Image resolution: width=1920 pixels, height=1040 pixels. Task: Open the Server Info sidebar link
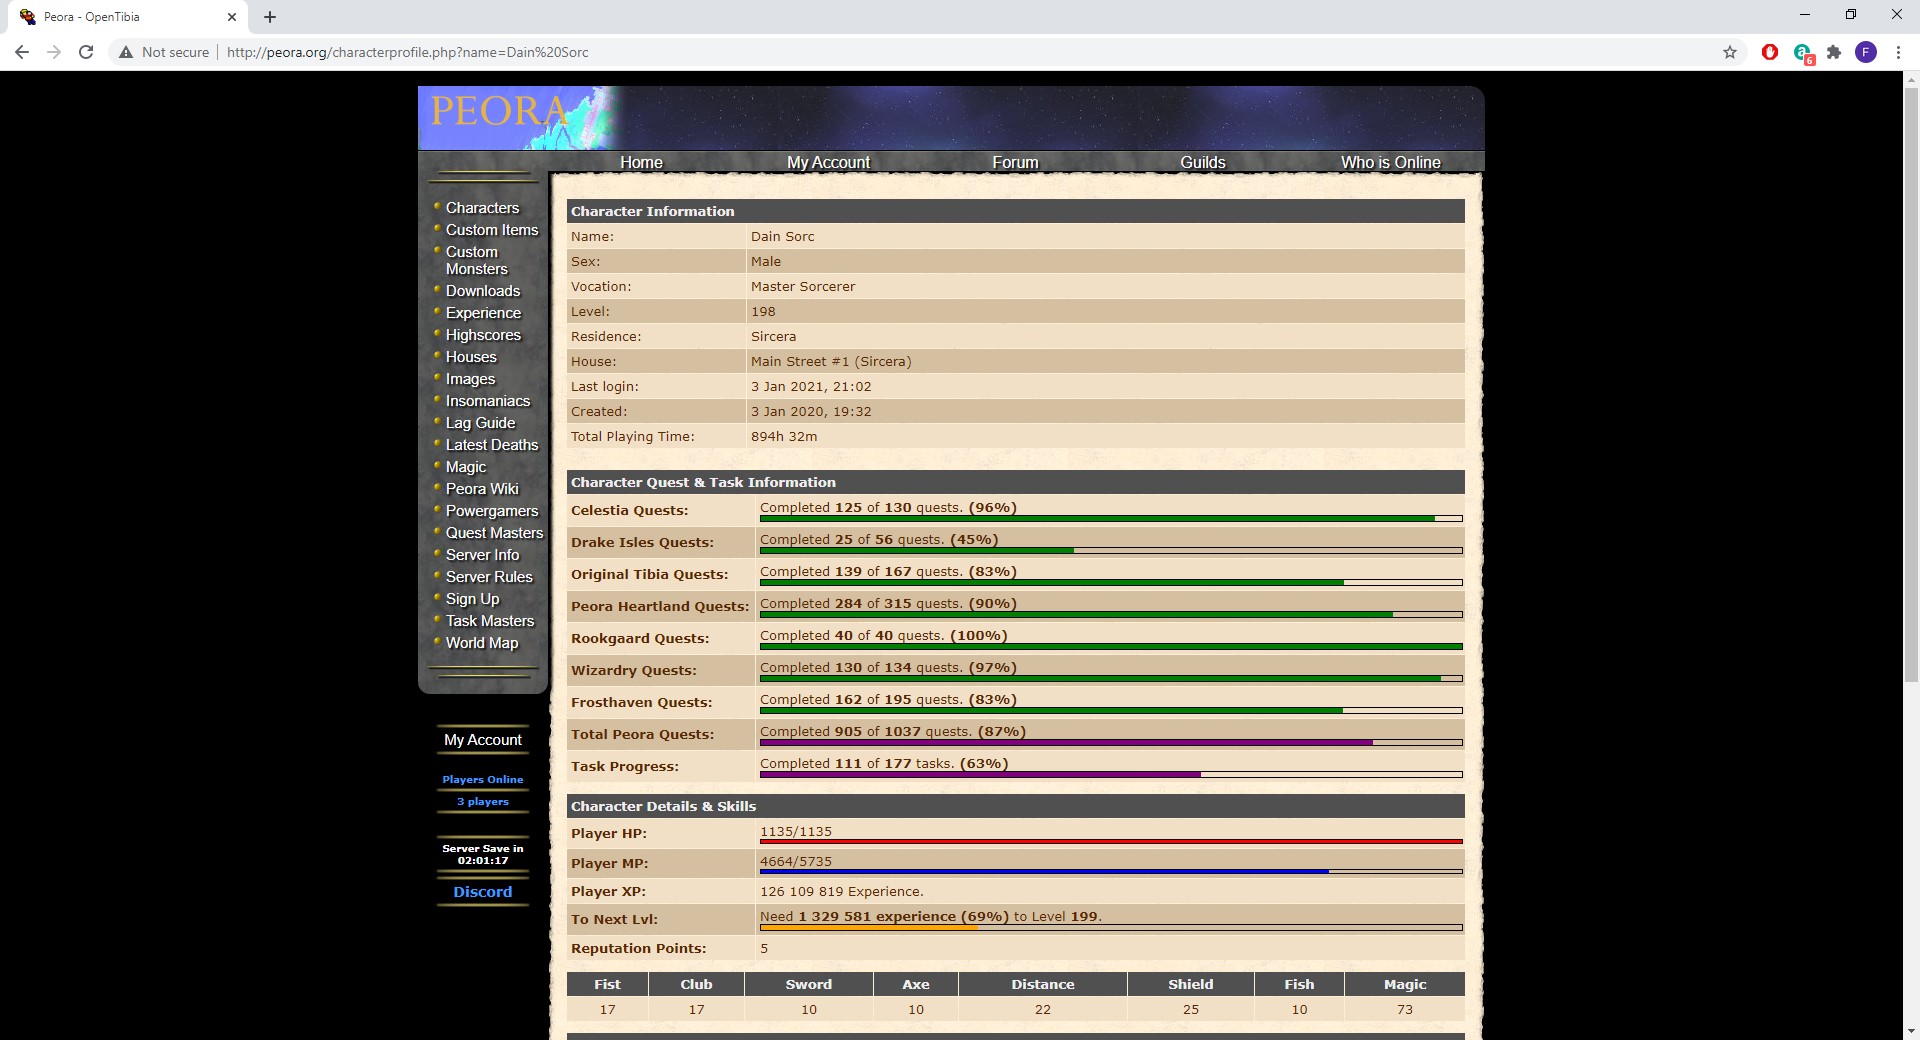(482, 555)
